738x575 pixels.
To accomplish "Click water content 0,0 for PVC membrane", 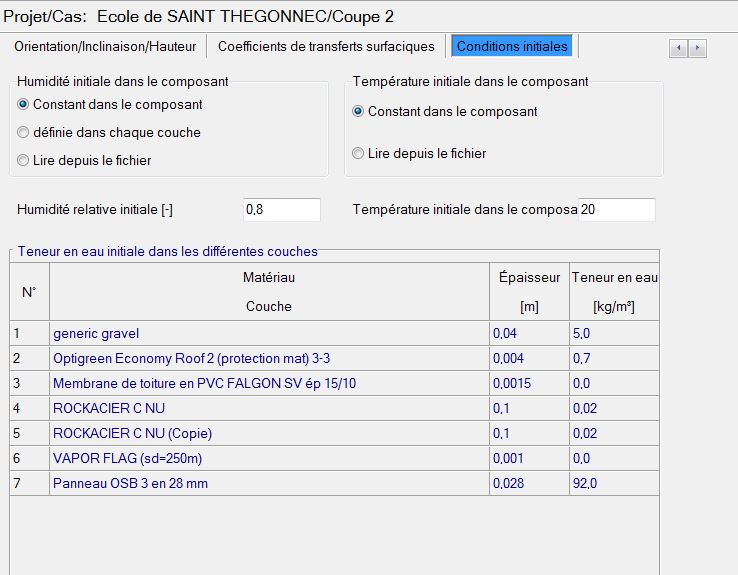I will click(x=614, y=383).
